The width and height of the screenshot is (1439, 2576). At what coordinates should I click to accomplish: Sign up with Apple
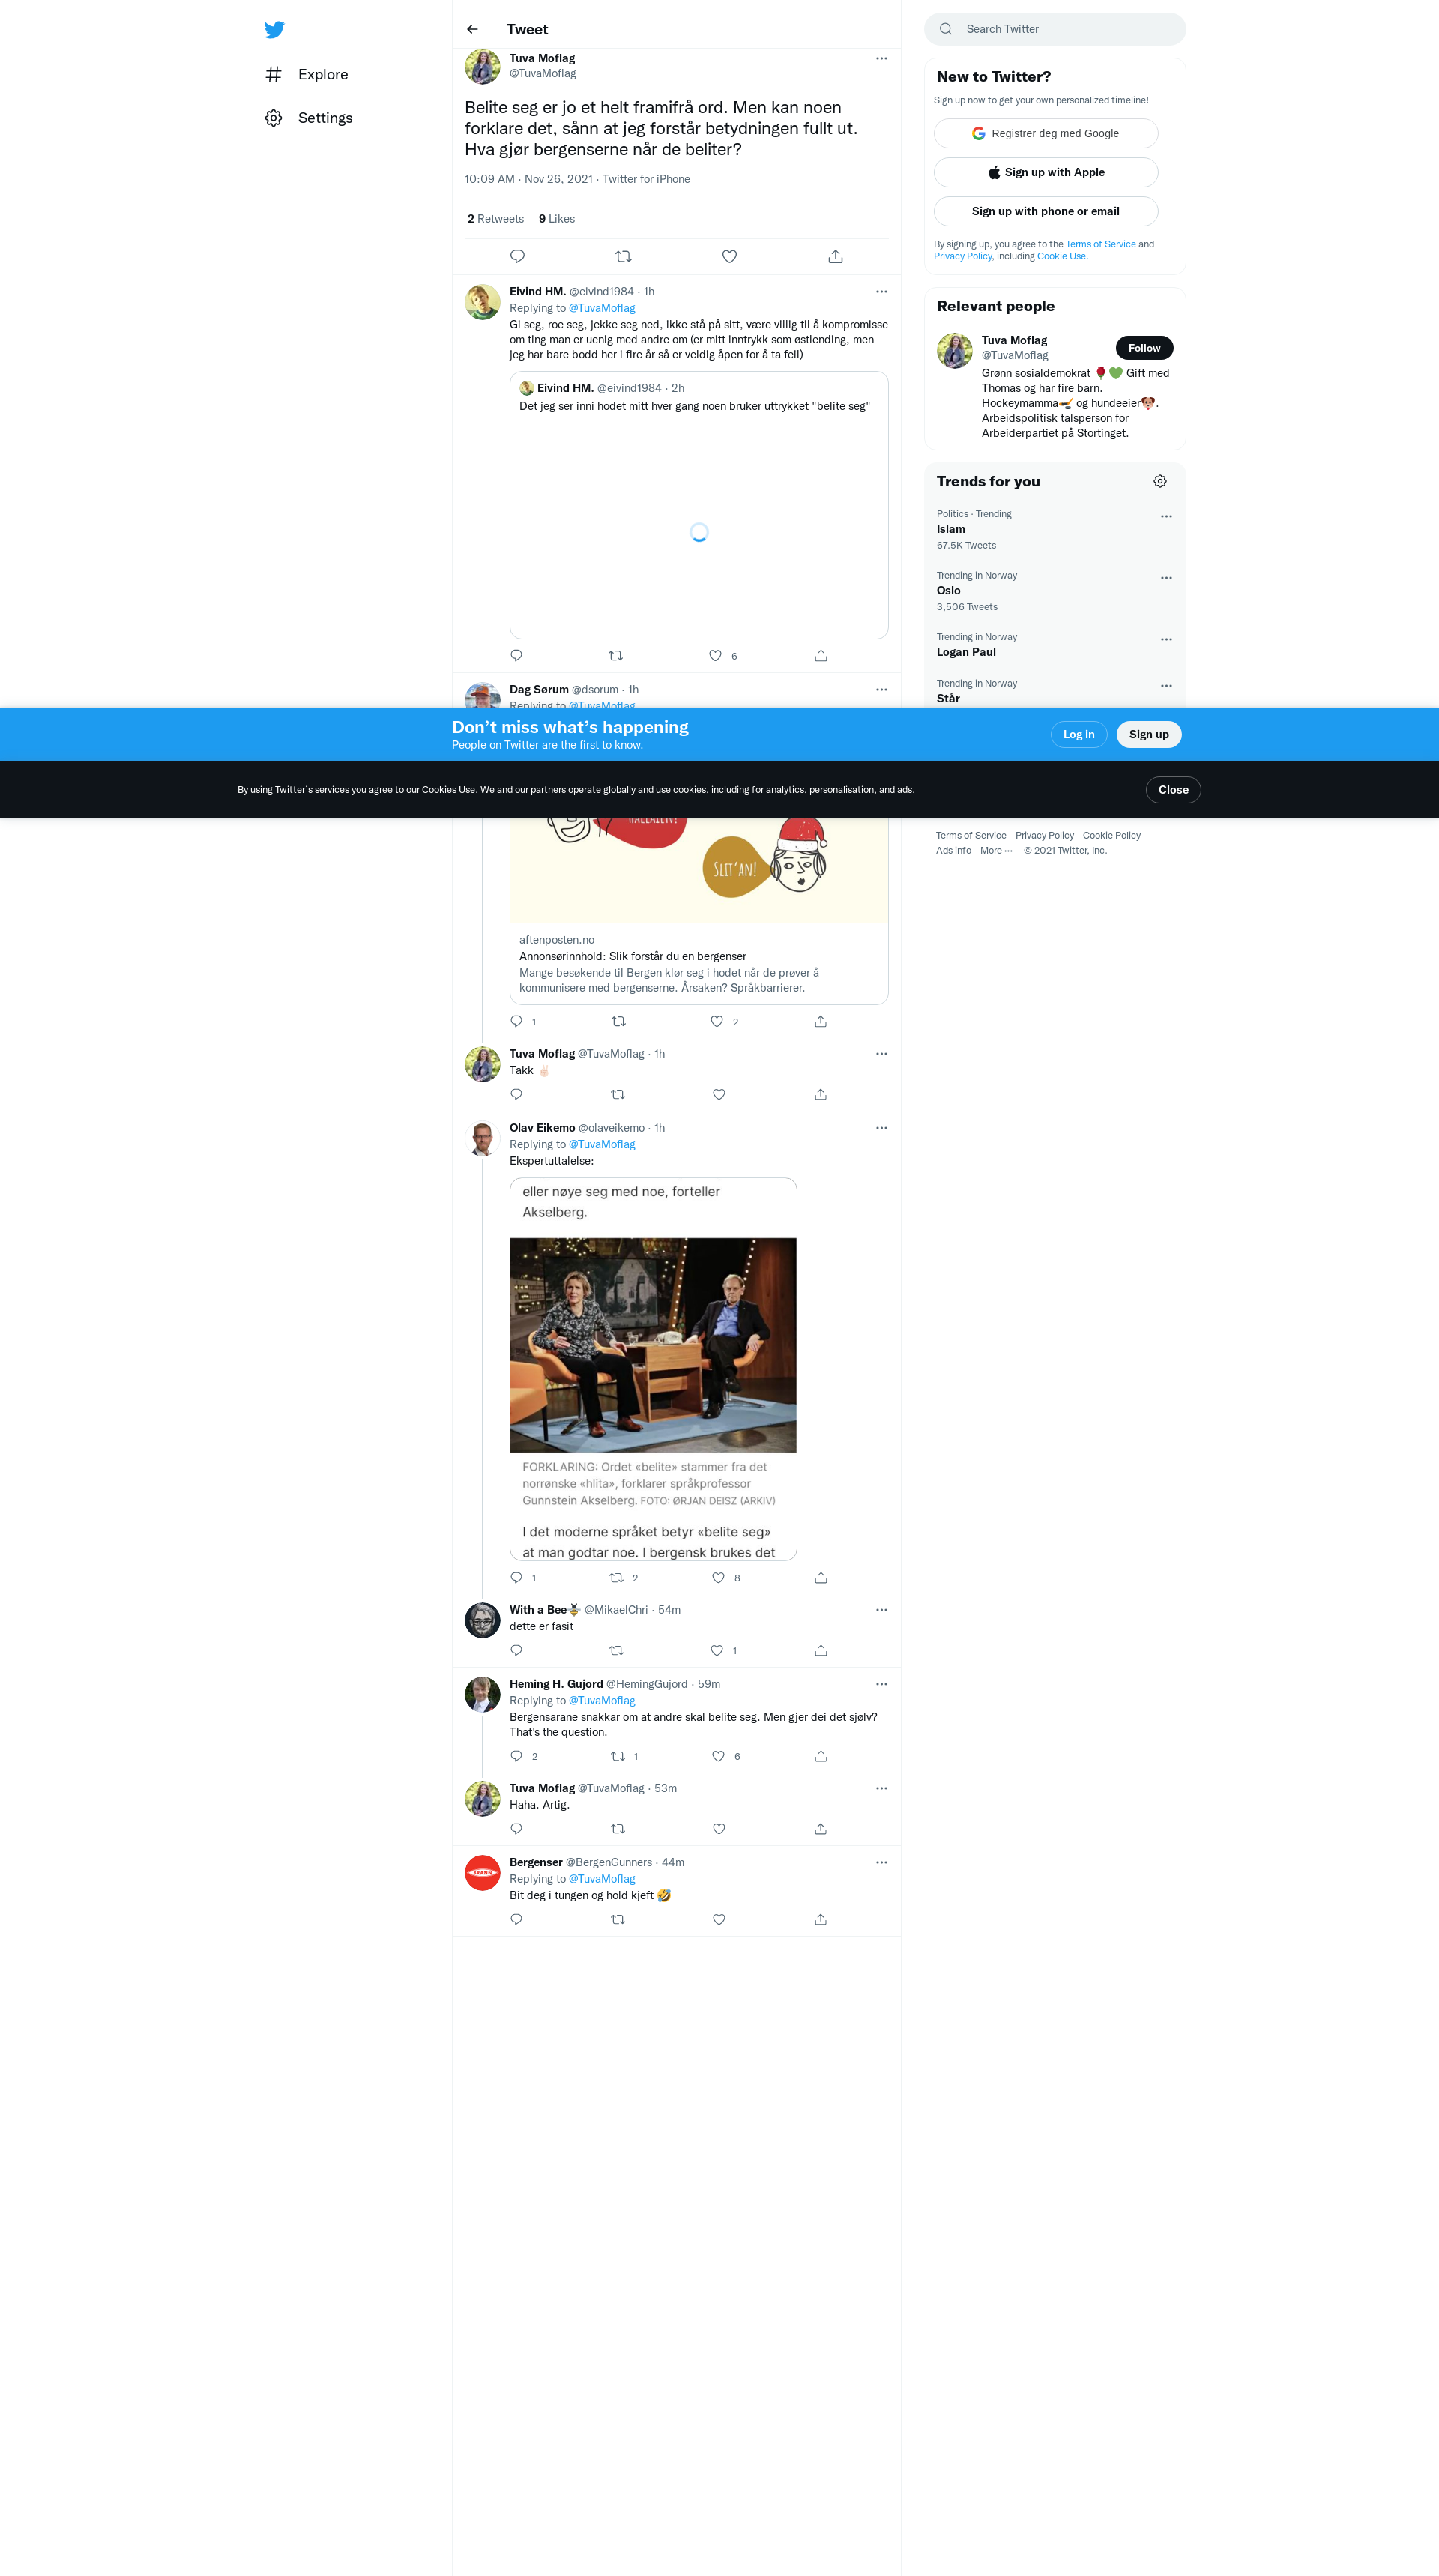(x=1045, y=172)
